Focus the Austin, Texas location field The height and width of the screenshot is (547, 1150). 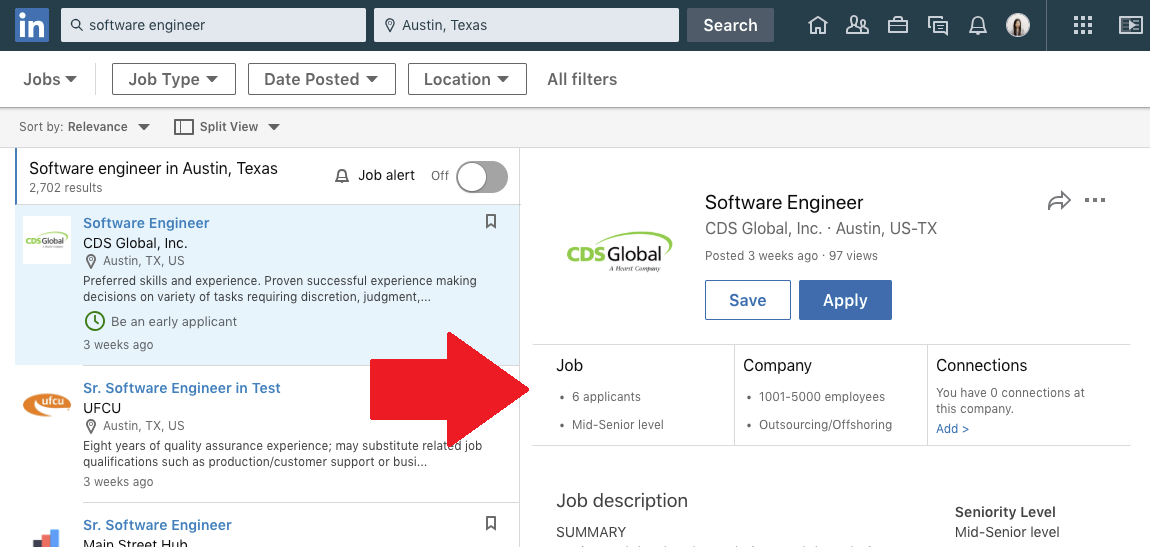coord(527,25)
